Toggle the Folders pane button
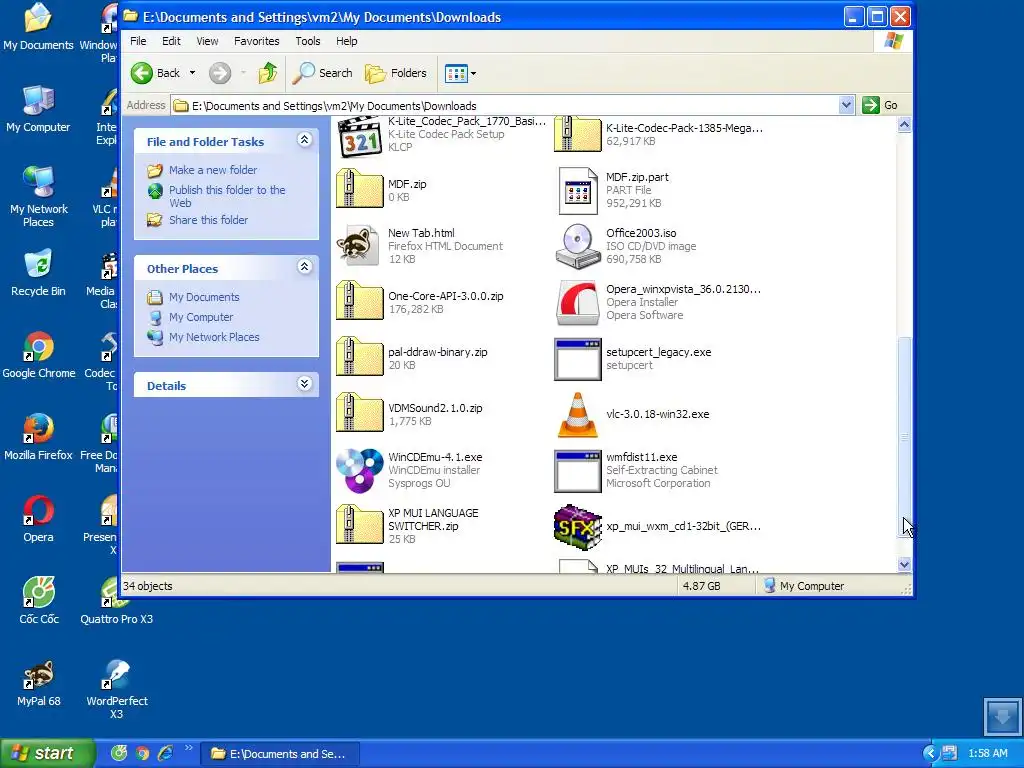 click(x=396, y=73)
